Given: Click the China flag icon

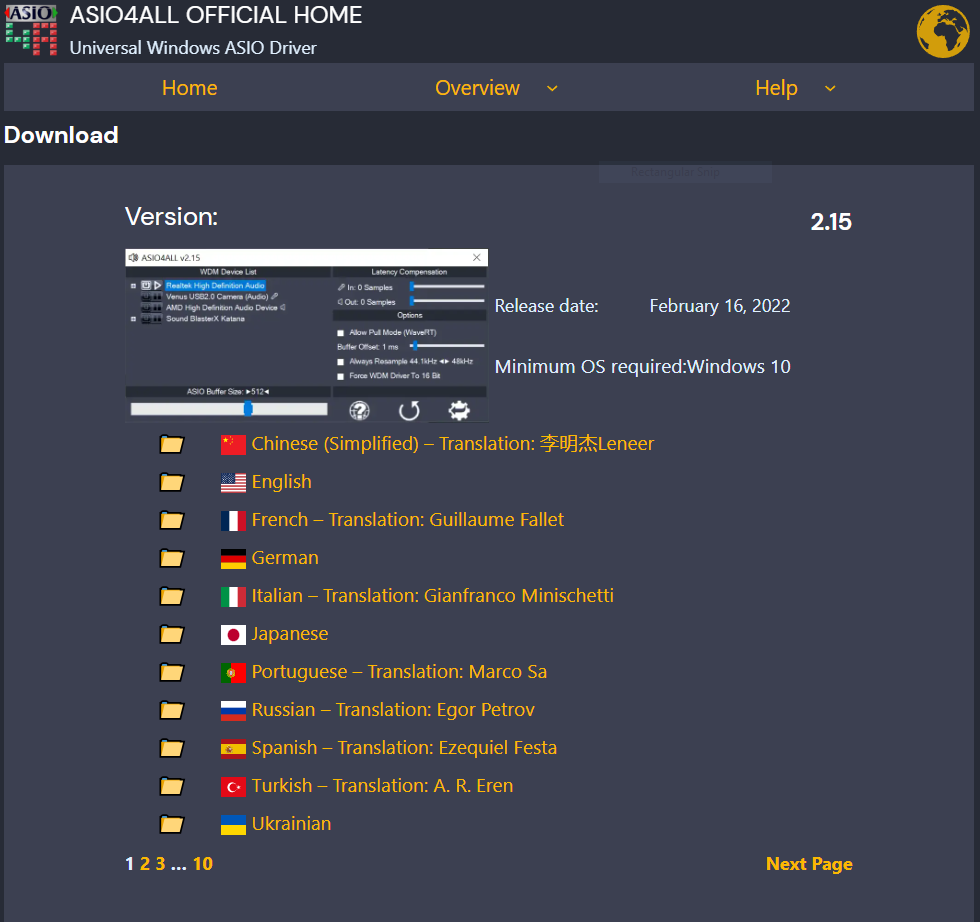Looking at the screenshot, I should click(233, 444).
